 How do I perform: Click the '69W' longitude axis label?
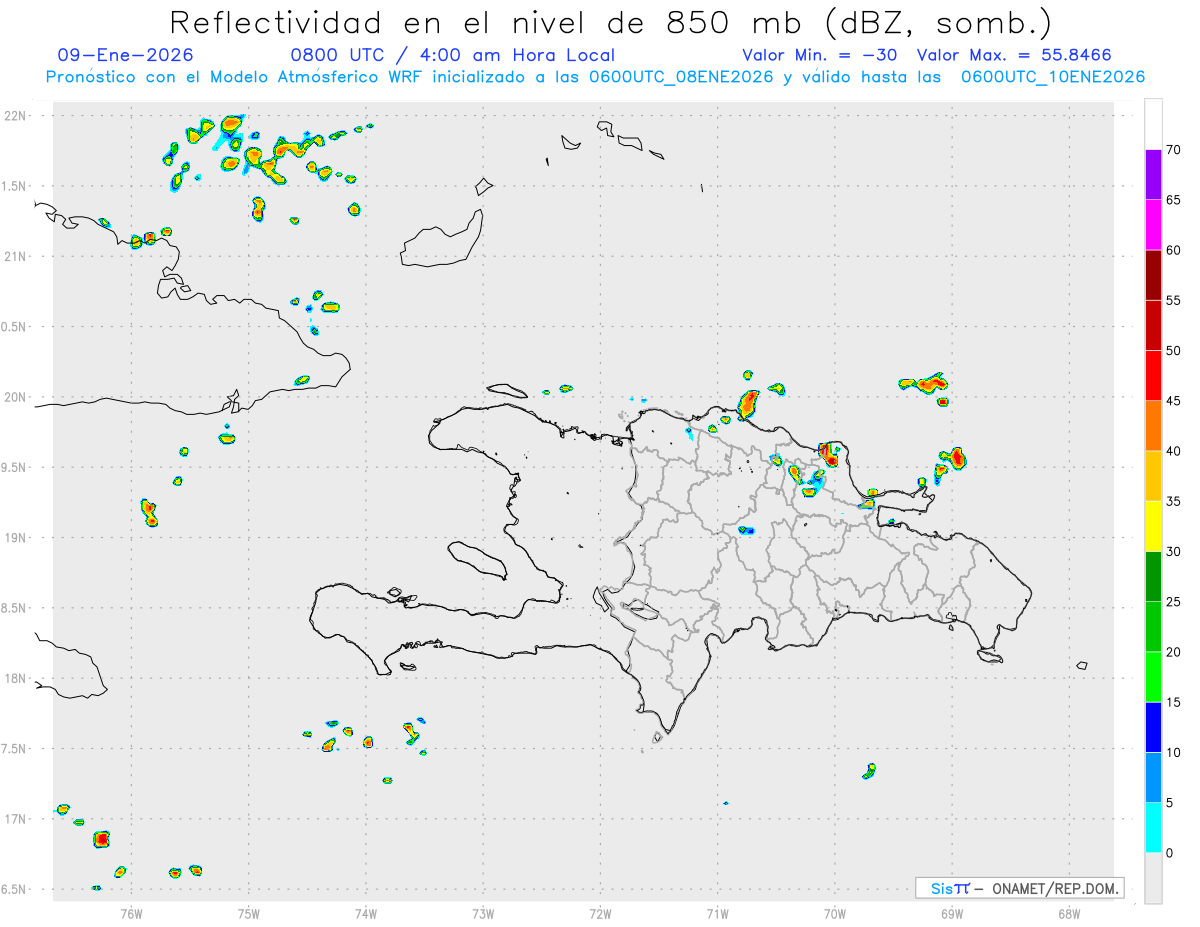tap(952, 914)
